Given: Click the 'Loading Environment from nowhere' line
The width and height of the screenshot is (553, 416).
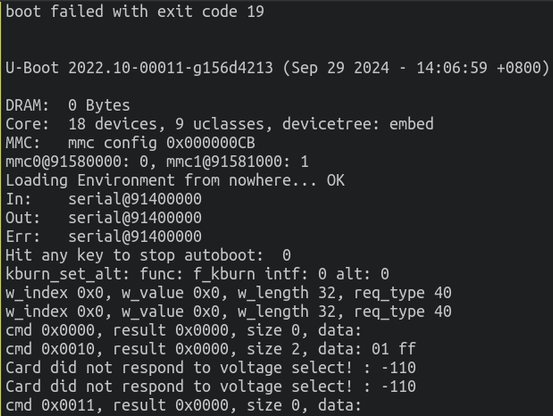Looking at the screenshot, I should (175, 181).
